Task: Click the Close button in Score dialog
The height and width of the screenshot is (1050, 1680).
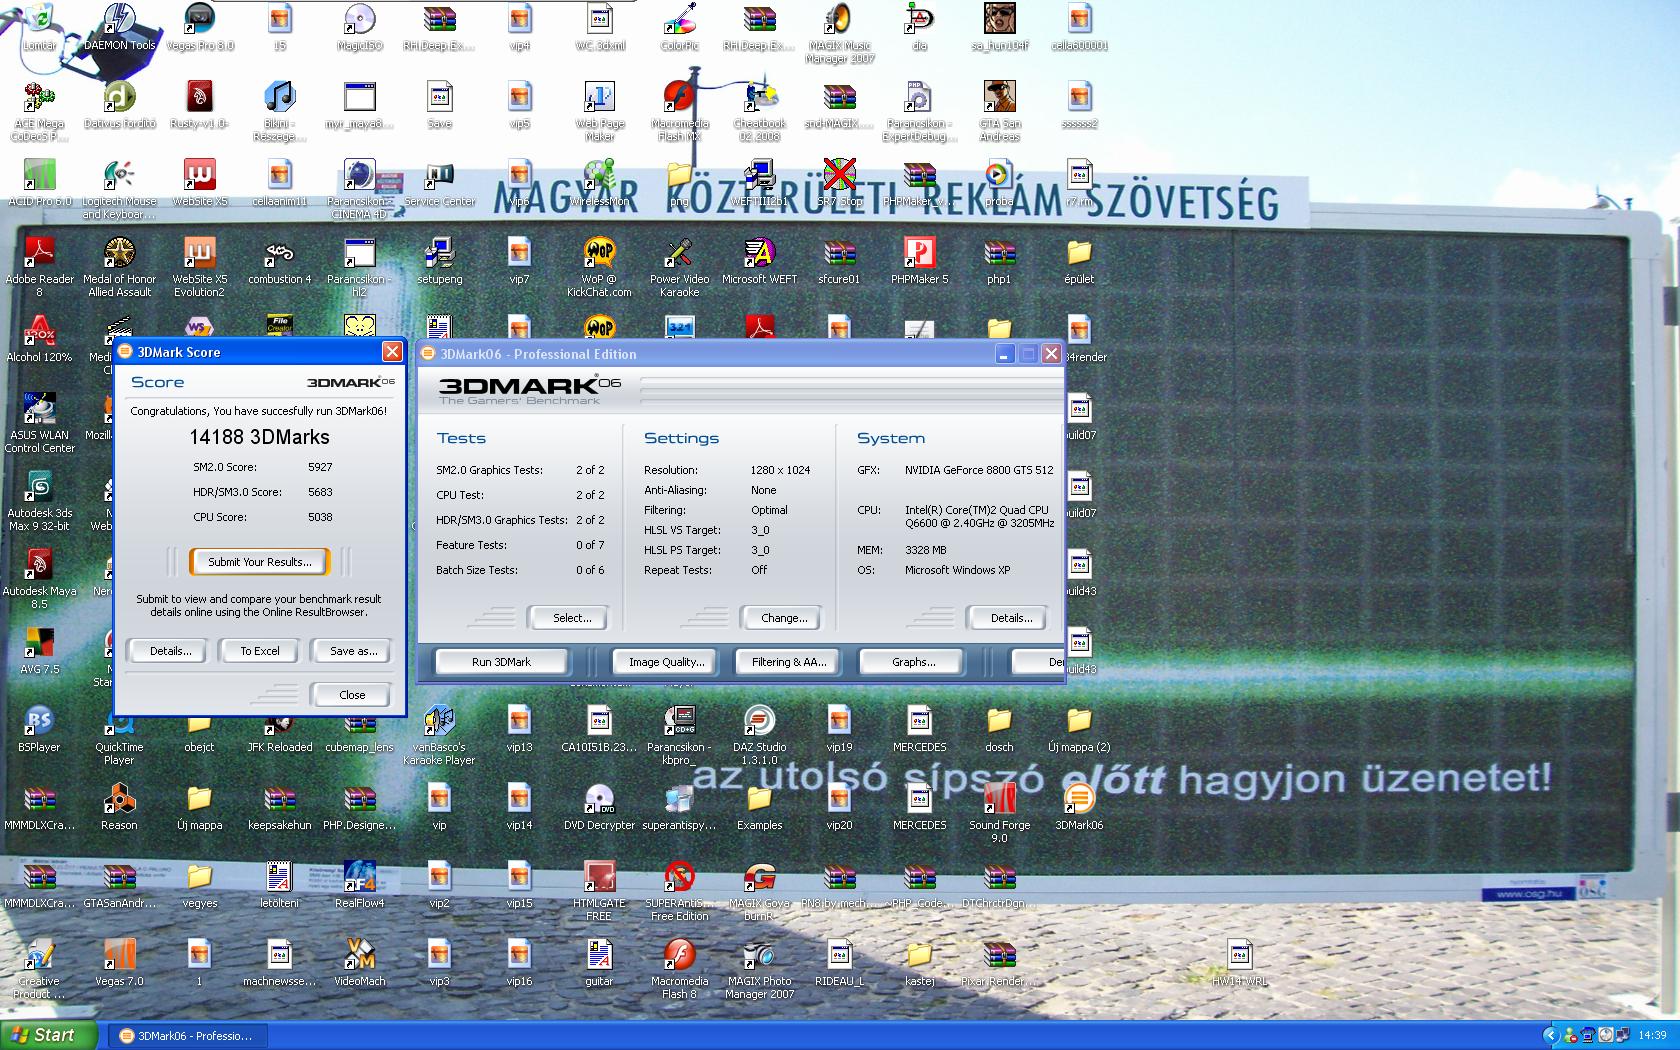Action: 352,695
